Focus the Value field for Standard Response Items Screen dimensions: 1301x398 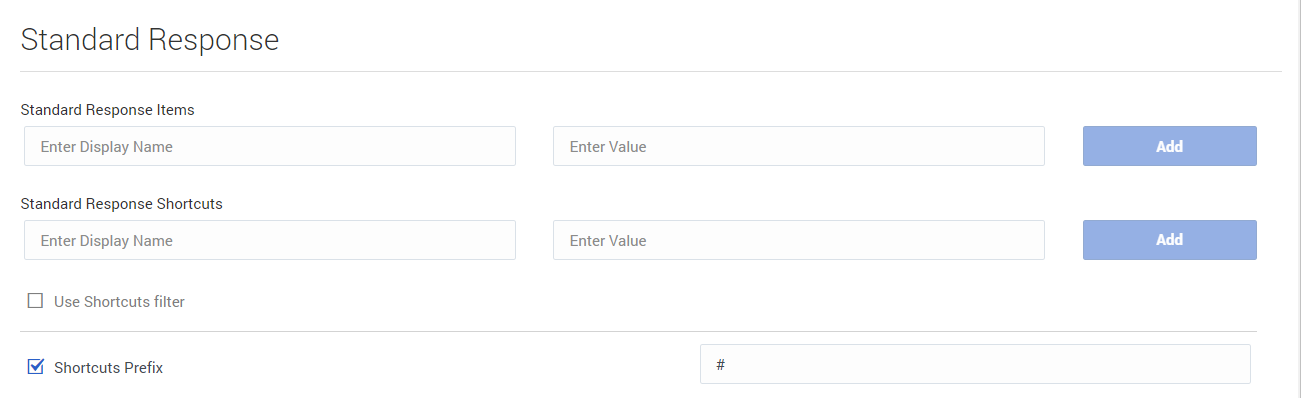[799, 146]
